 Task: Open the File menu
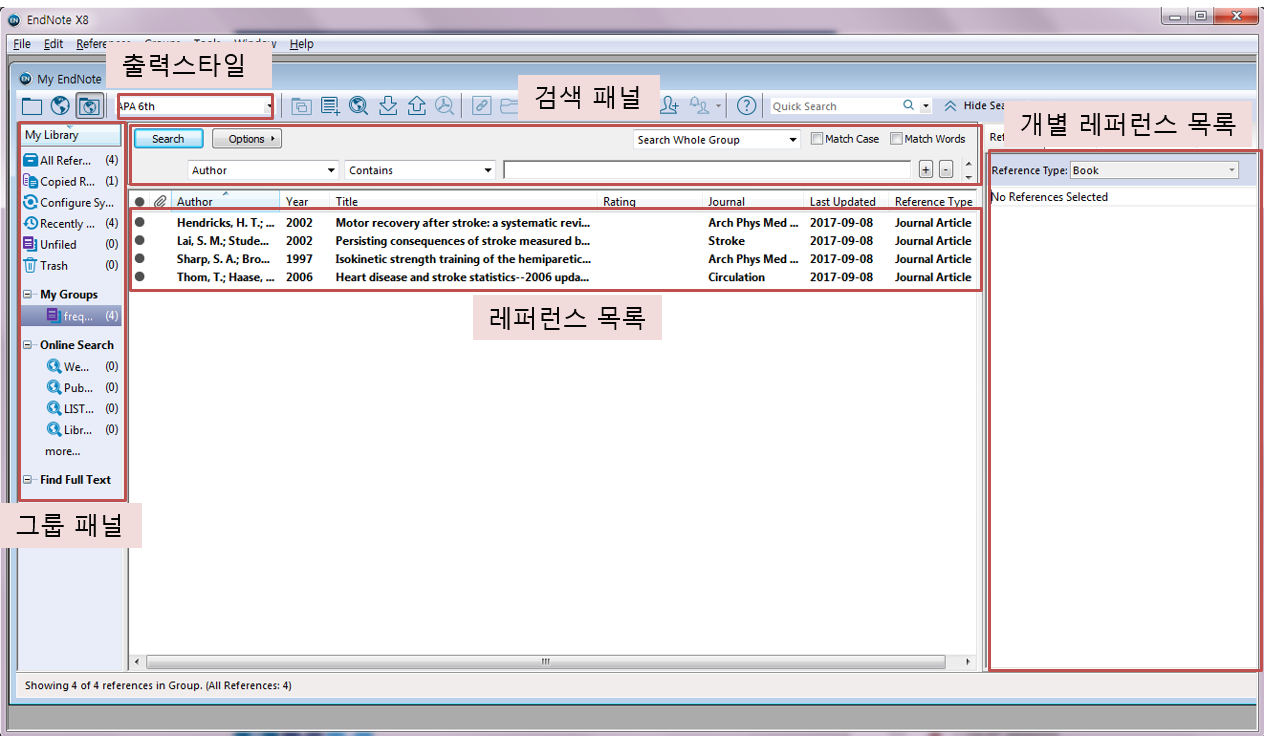pyautogui.click(x=22, y=44)
